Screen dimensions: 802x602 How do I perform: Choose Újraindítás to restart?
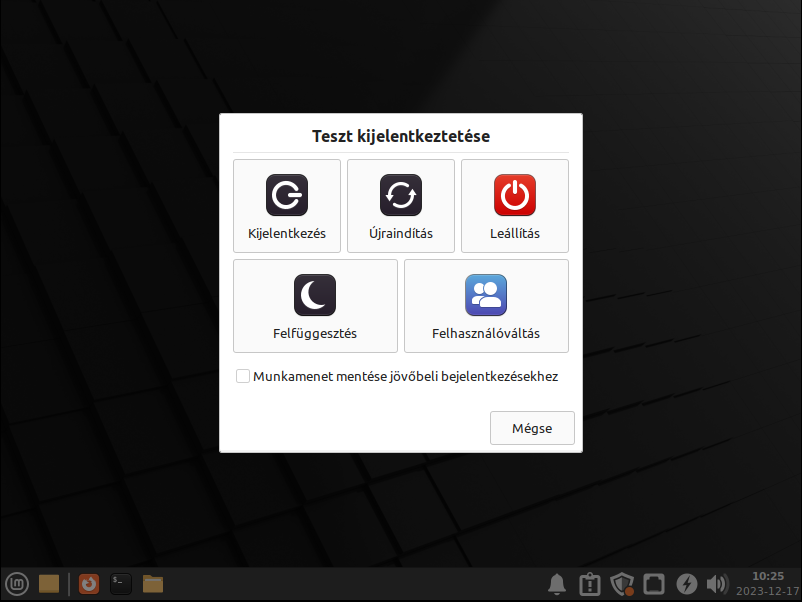point(400,206)
